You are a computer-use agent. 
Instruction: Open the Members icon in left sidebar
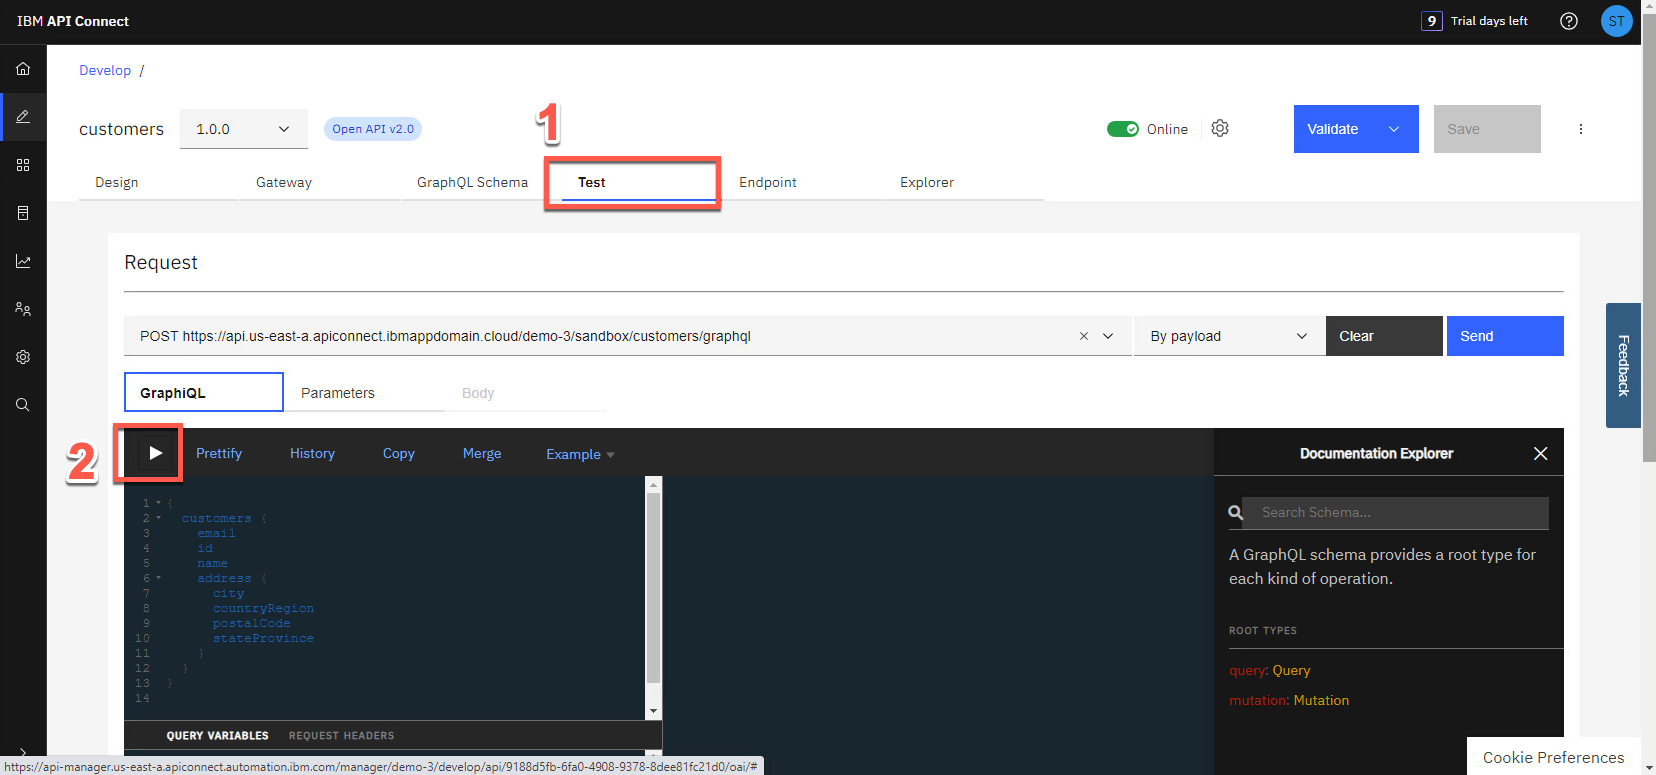(x=23, y=309)
